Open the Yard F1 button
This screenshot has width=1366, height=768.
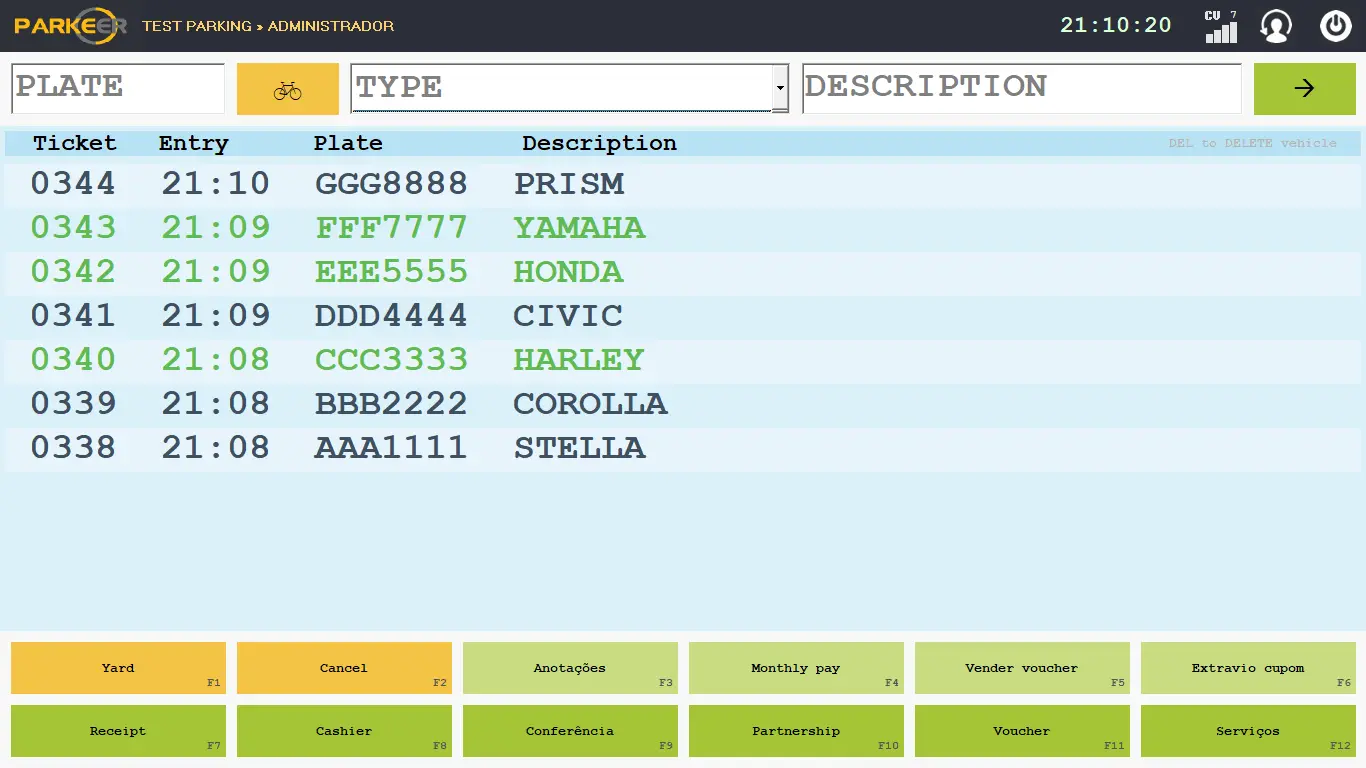(x=118, y=668)
